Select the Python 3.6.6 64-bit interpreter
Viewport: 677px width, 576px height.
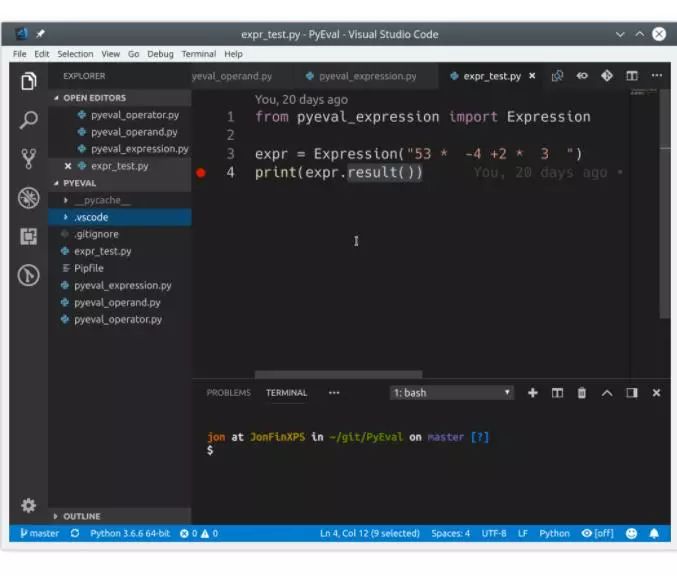click(130, 534)
